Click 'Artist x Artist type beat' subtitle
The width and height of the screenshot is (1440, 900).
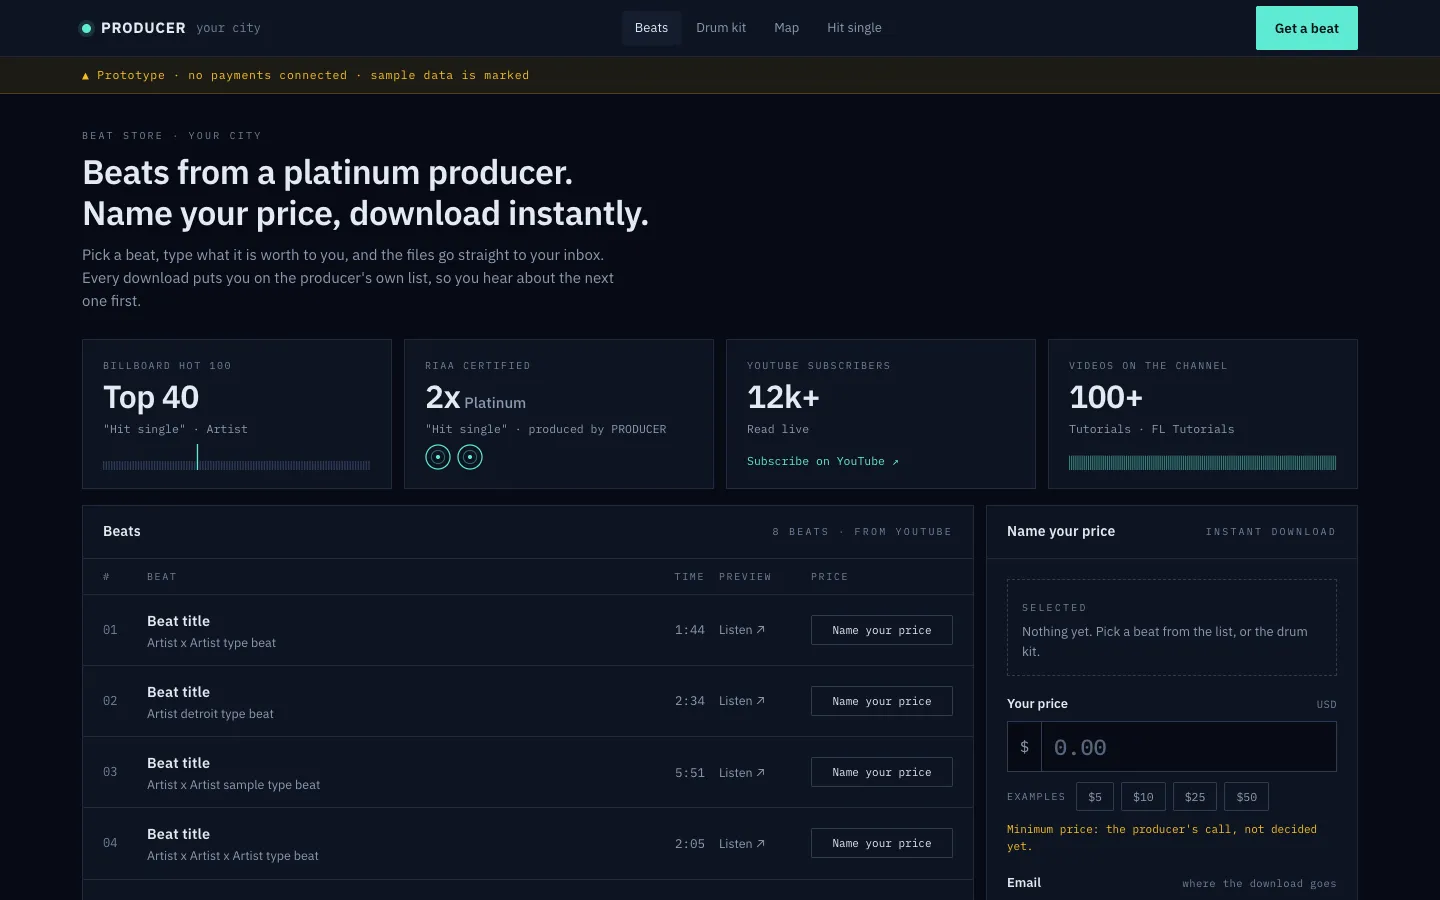point(211,643)
